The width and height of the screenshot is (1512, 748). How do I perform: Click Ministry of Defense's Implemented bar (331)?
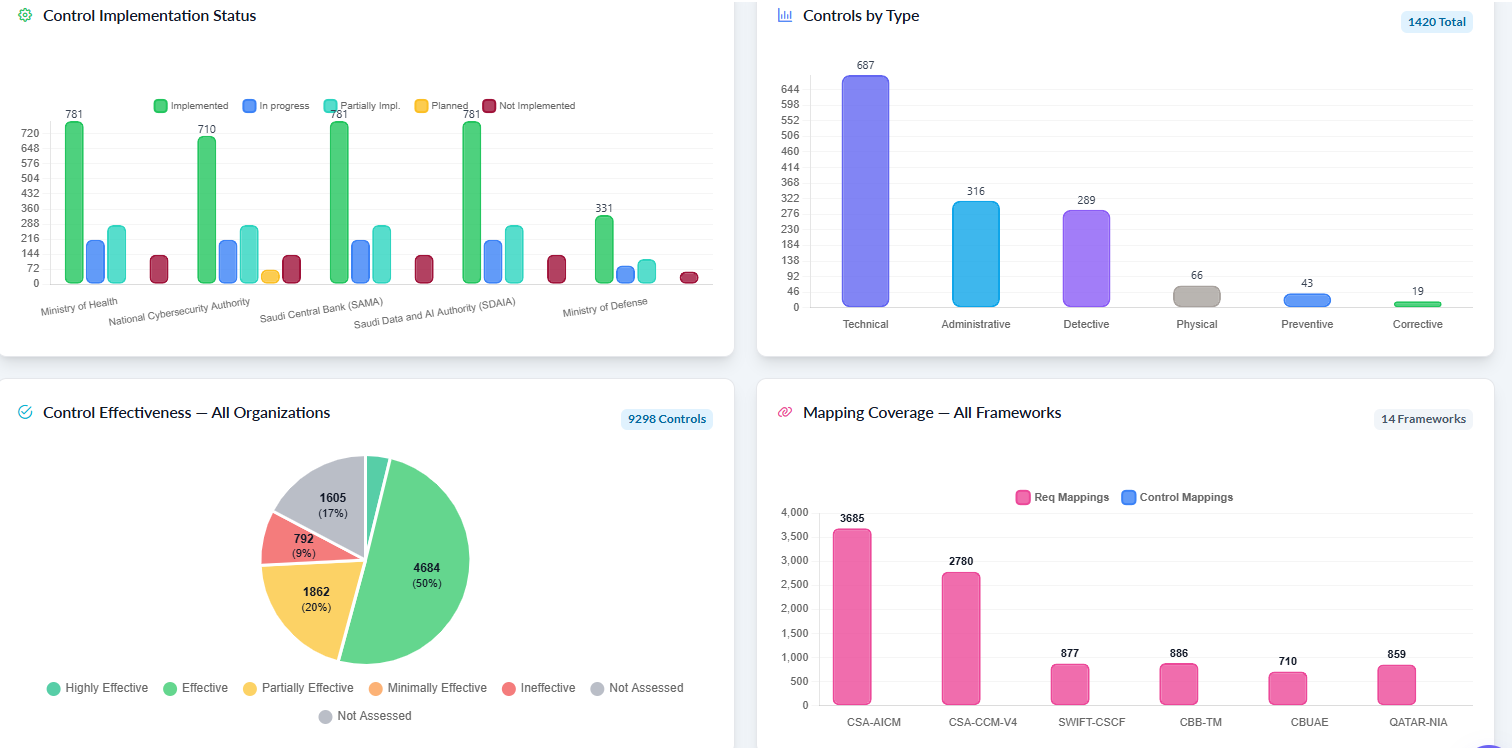pyautogui.click(x=604, y=250)
